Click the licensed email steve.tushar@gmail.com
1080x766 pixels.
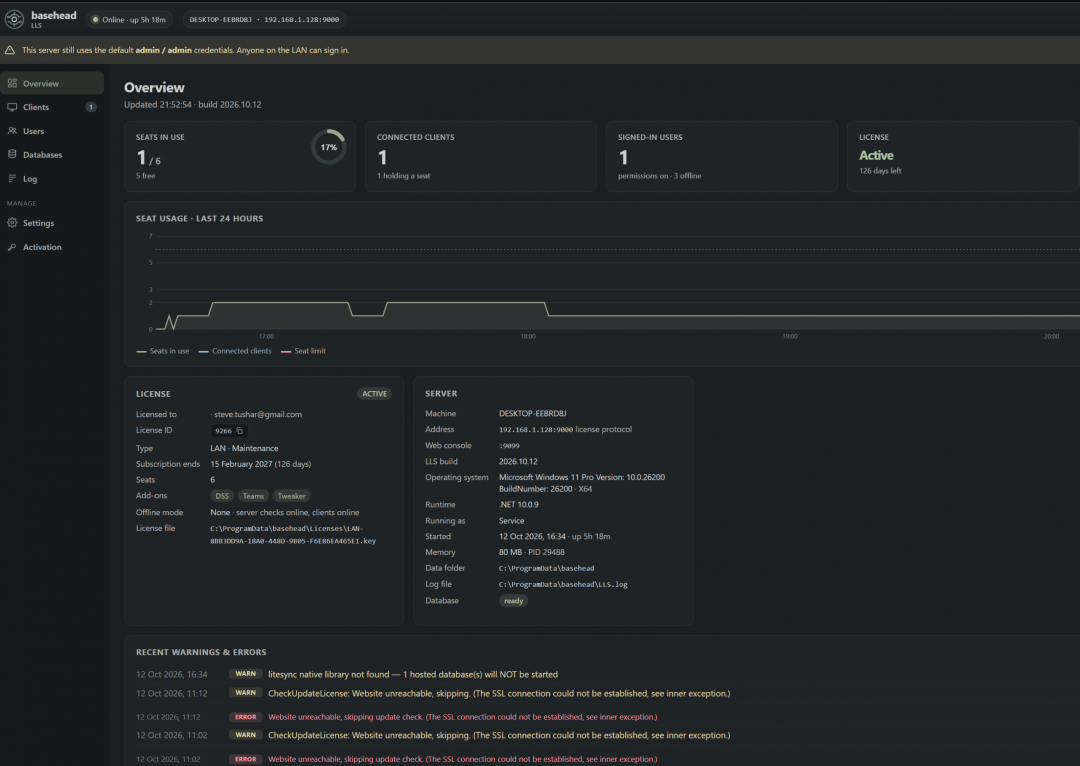(258, 414)
